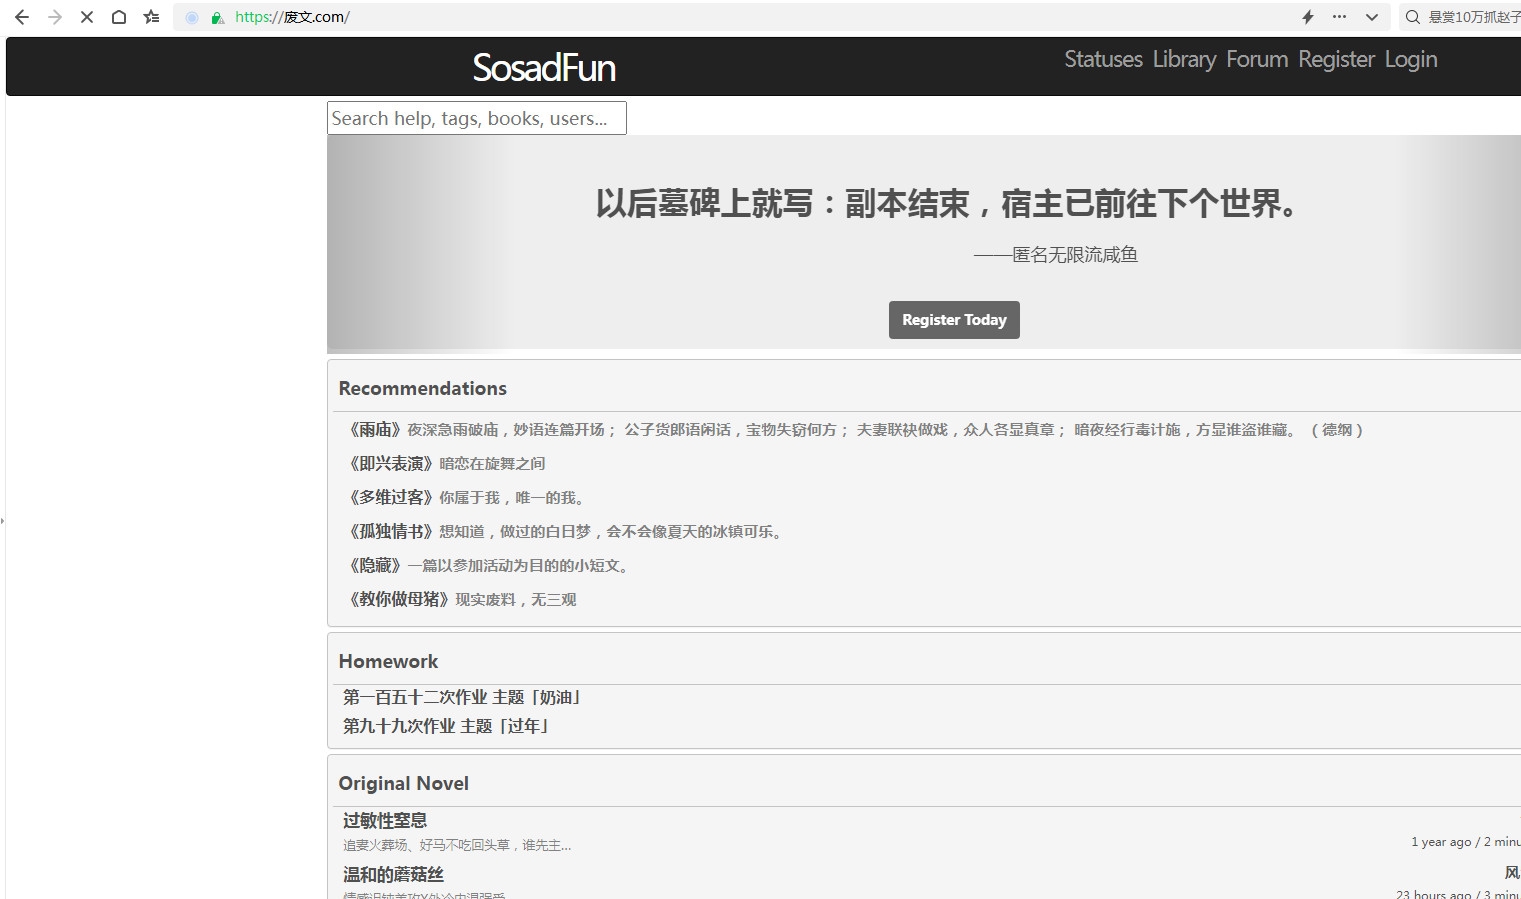Click the site search input field
Viewport: 1521px width, 899px height.
(x=477, y=118)
